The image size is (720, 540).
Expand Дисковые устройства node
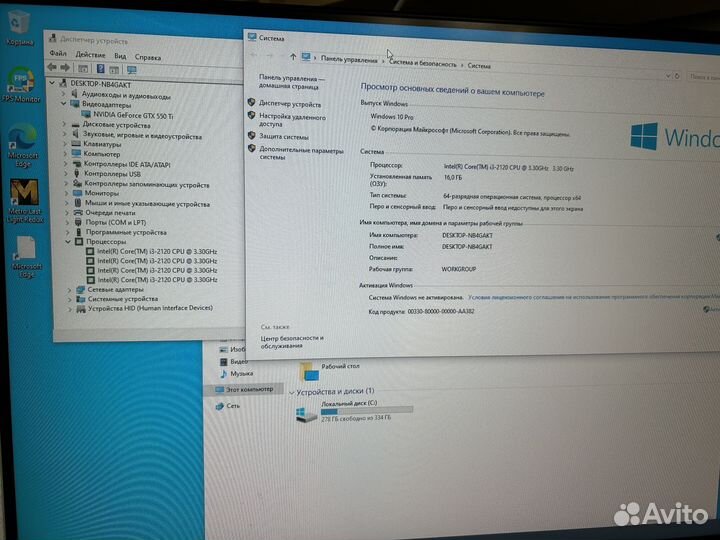[x=64, y=124]
